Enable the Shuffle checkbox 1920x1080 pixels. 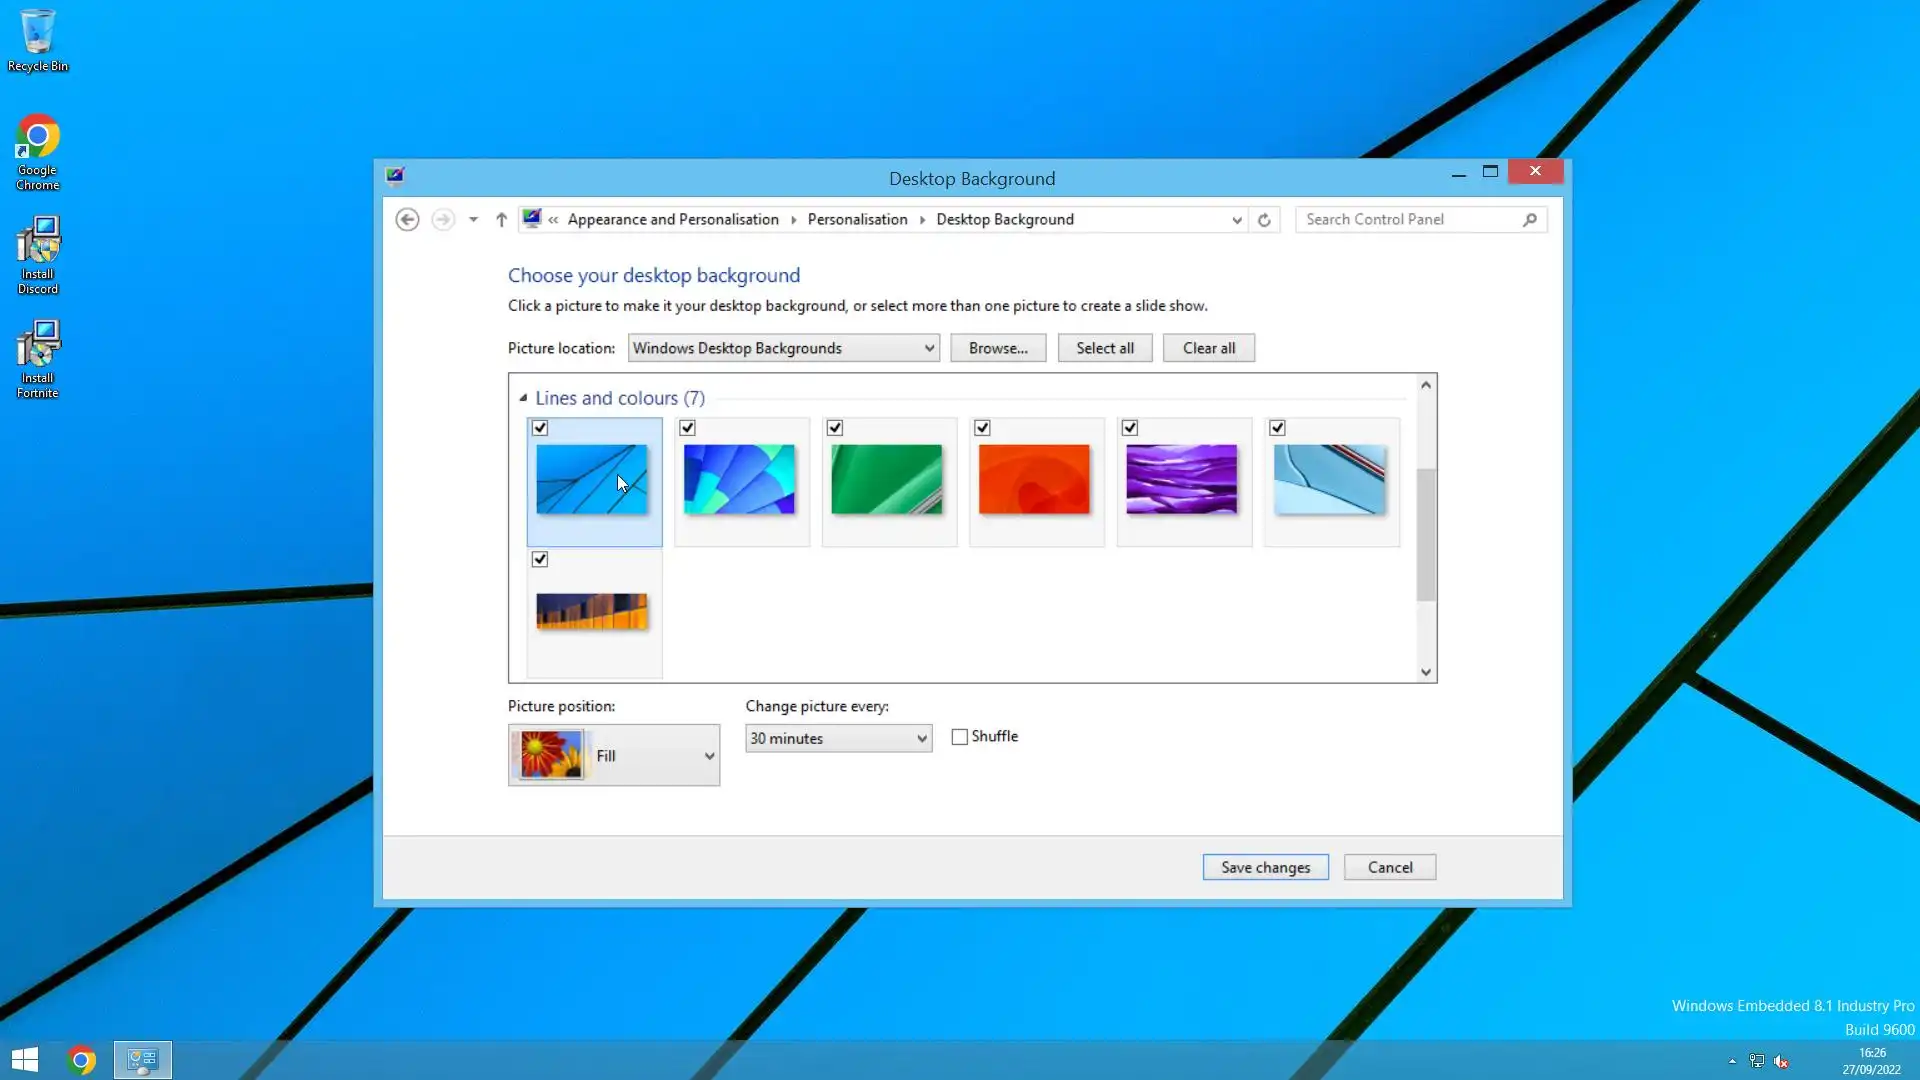(x=960, y=737)
